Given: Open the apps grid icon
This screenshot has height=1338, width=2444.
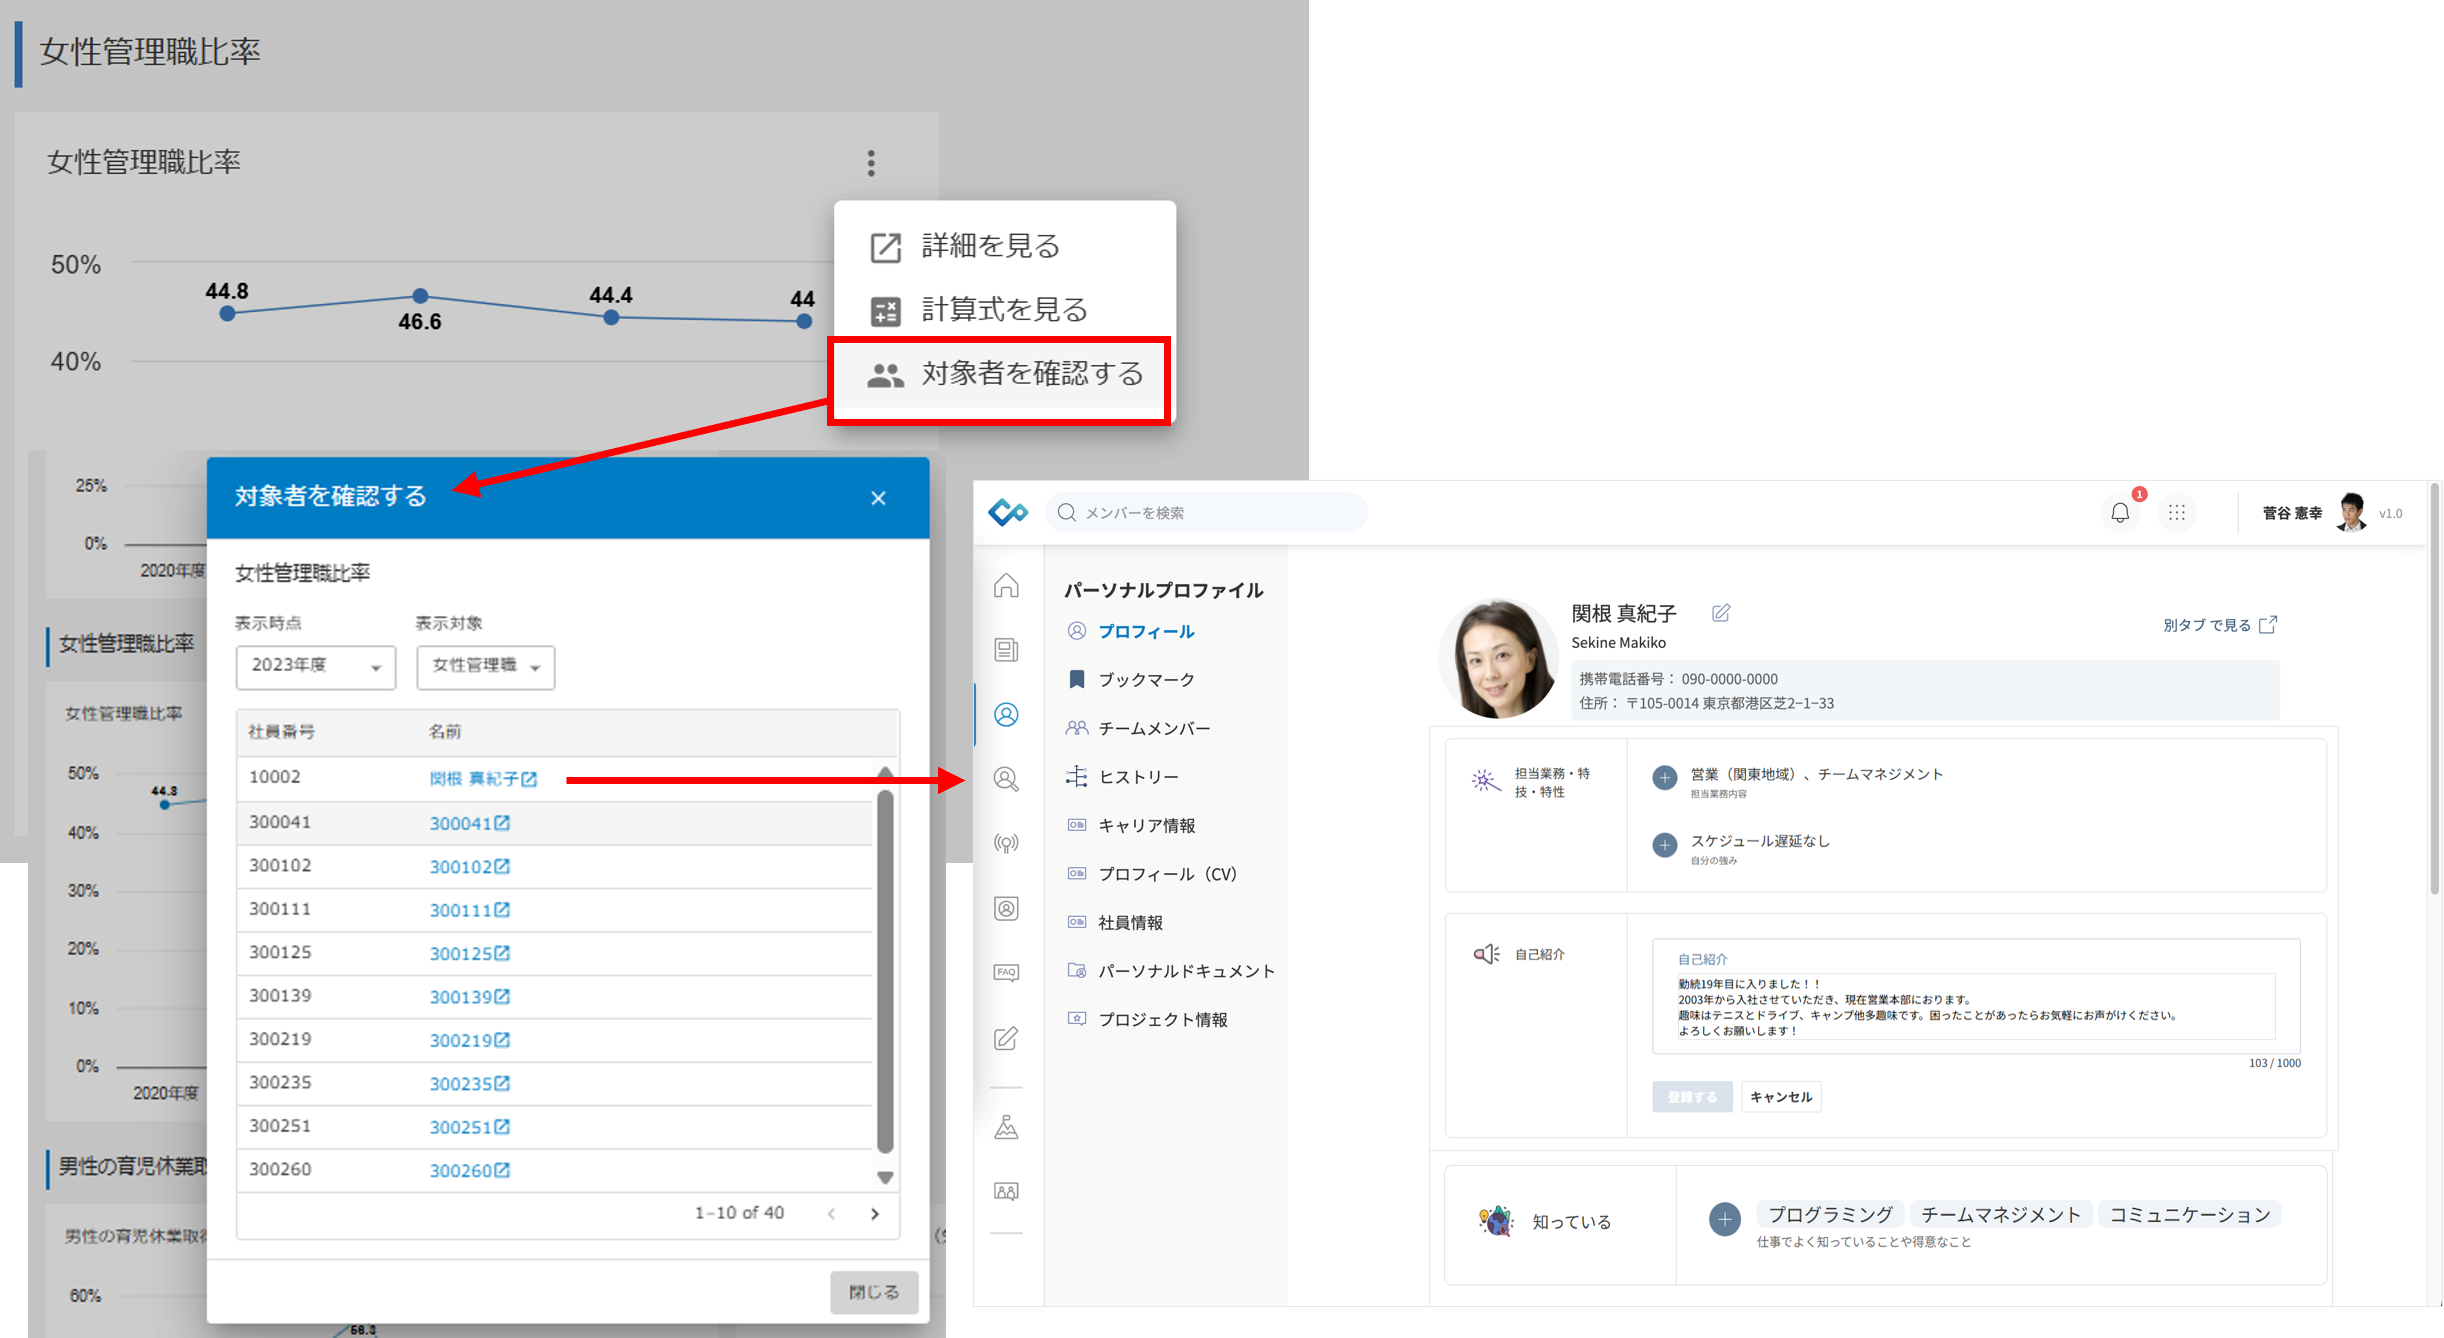Looking at the screenshot, I should click(x=2176, y=513).
